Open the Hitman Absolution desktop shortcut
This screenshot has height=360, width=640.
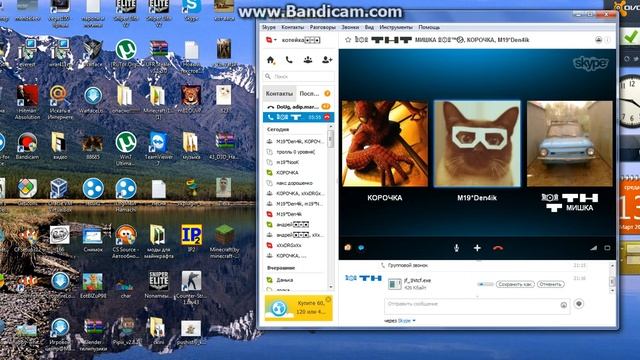click(x=27, y=101)
